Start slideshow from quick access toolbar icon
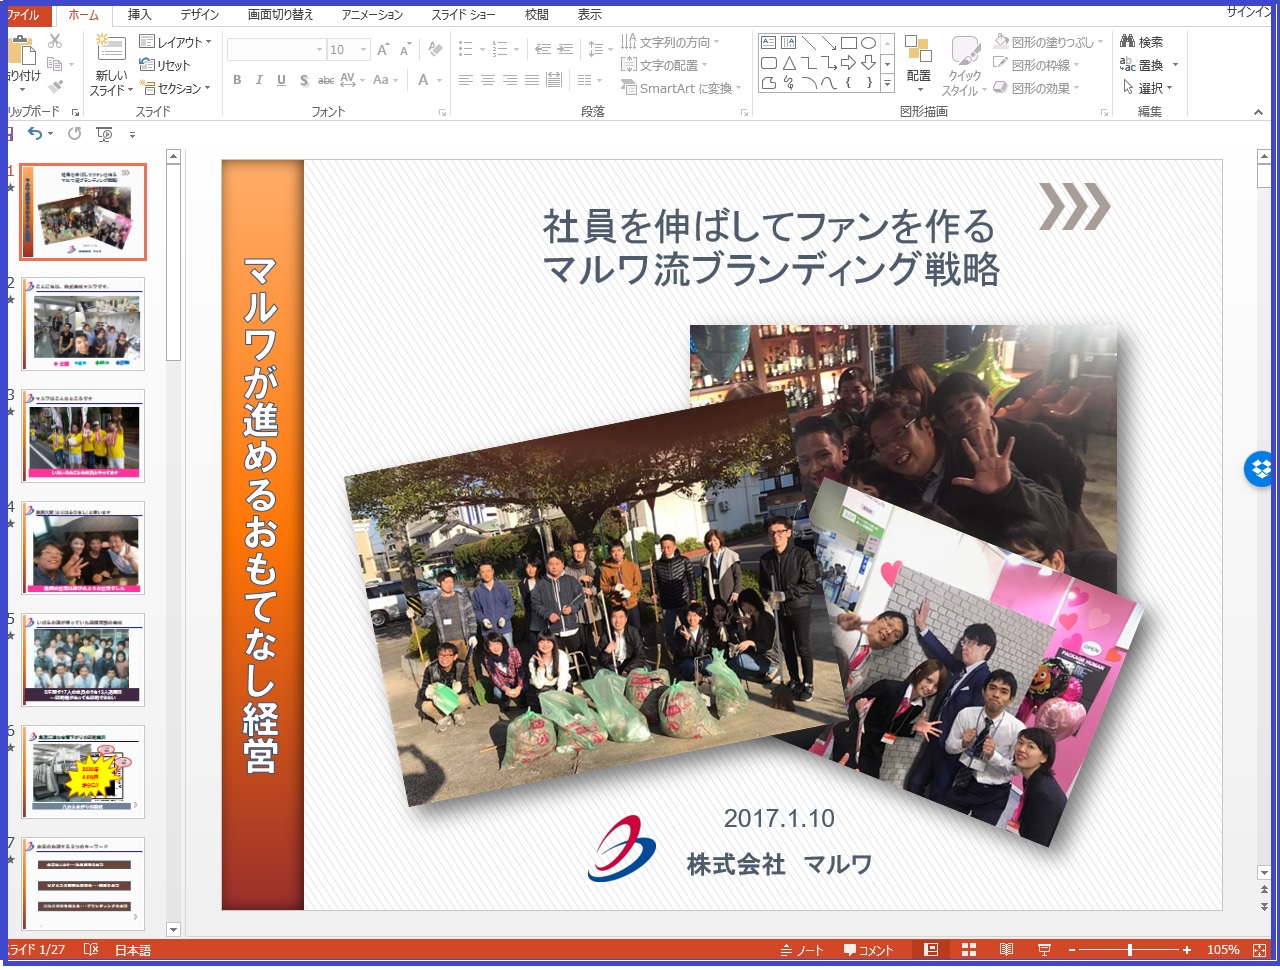This screenshot has width=1280, height=970. click(104, 134)
